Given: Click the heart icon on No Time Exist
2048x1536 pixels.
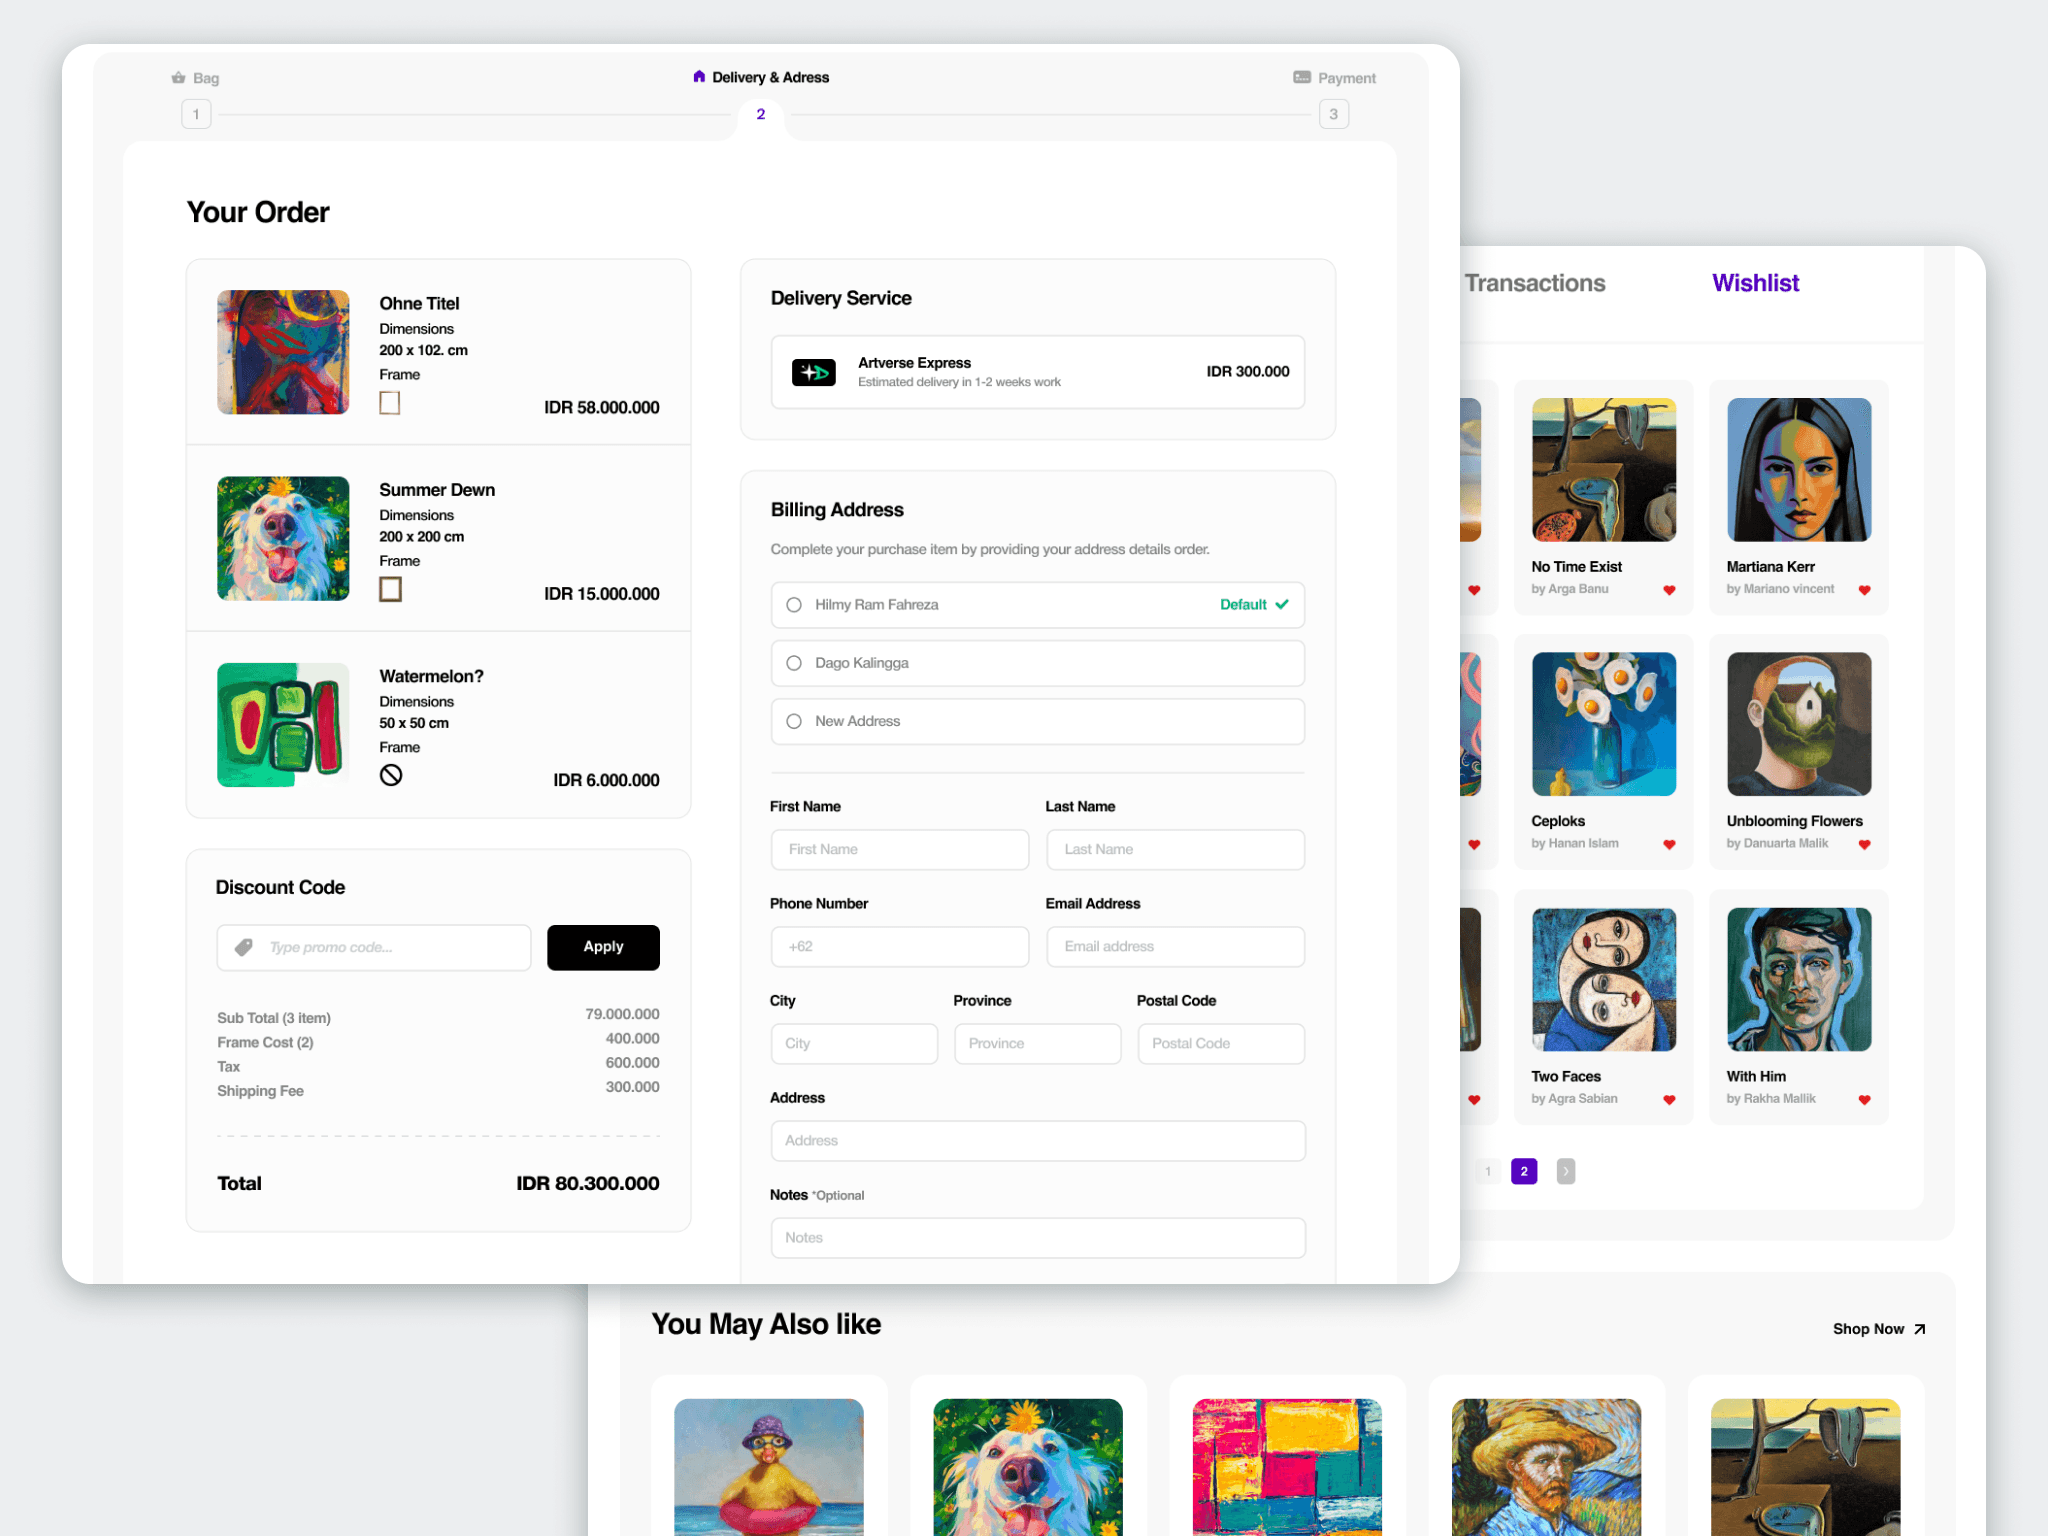Looking at the screenshot, I should click(1668, 590).
